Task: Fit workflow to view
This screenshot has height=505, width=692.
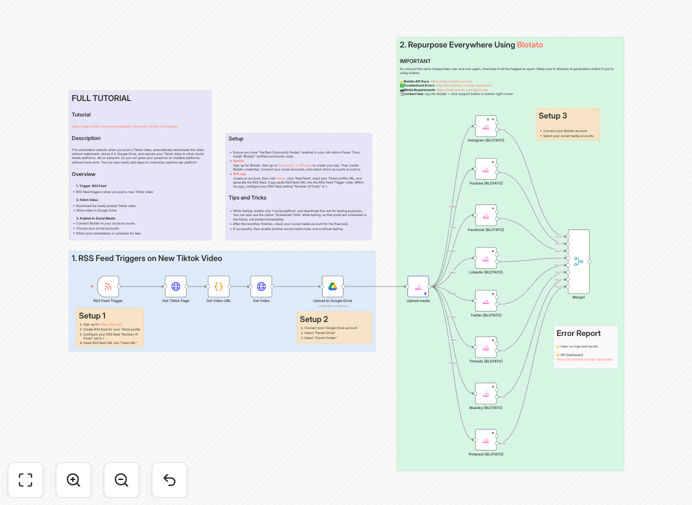Action: (x=26, y=480)
